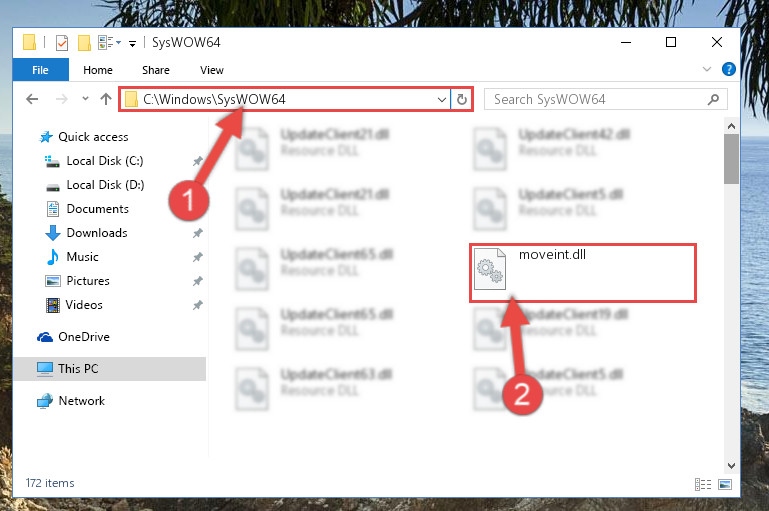This screenshot has height=511, width=769.
Task: Toggle the pin beside Local Disk (C:)
Action: [198, 161]
